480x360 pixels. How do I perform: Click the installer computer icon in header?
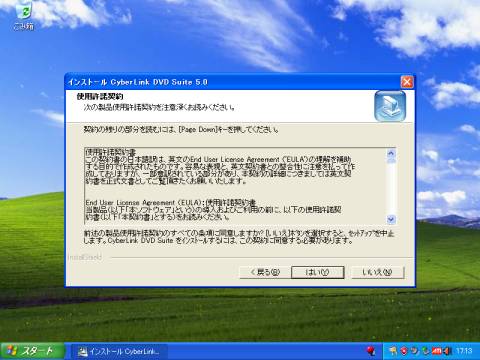click(390, 106)
